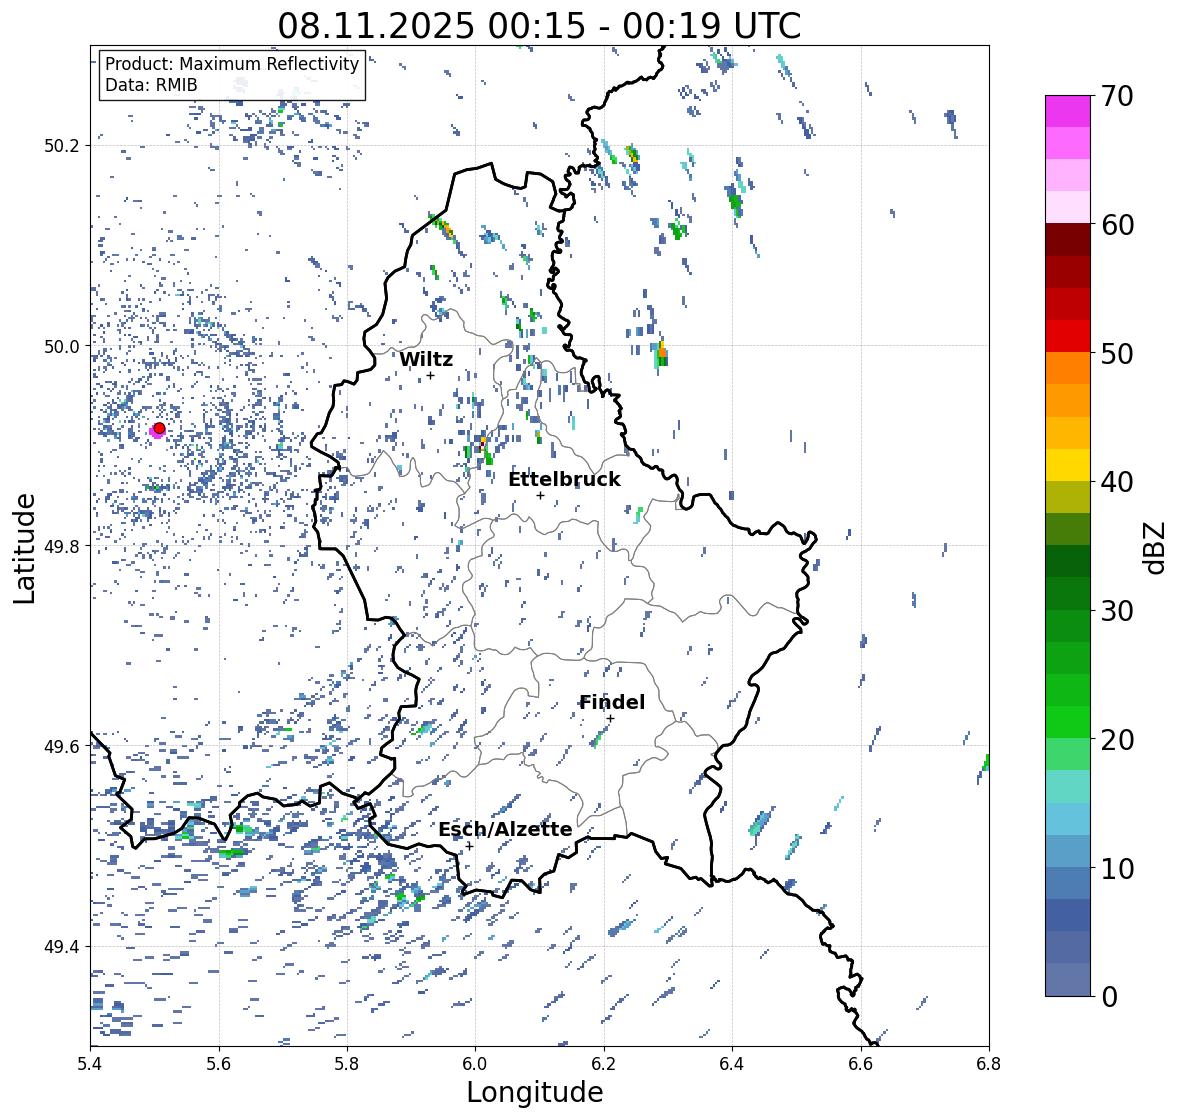Click the 49.8 latitude tick label
Viewport: 1179px width, 1117px height.
click(x=62, y=546)
